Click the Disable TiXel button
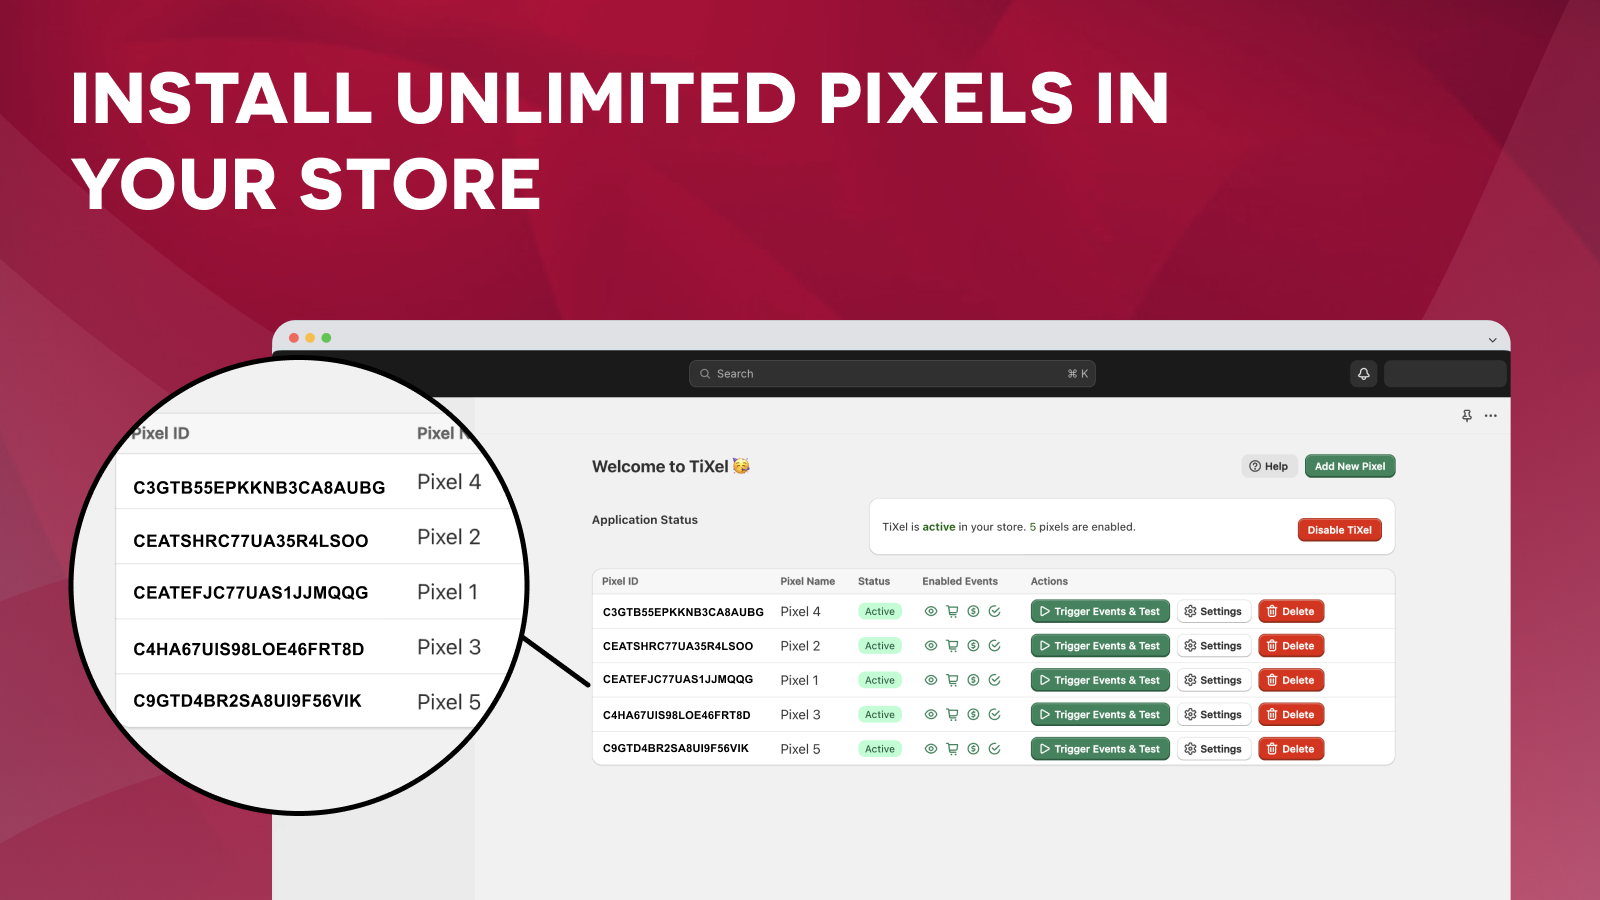 pos(1339,530)
